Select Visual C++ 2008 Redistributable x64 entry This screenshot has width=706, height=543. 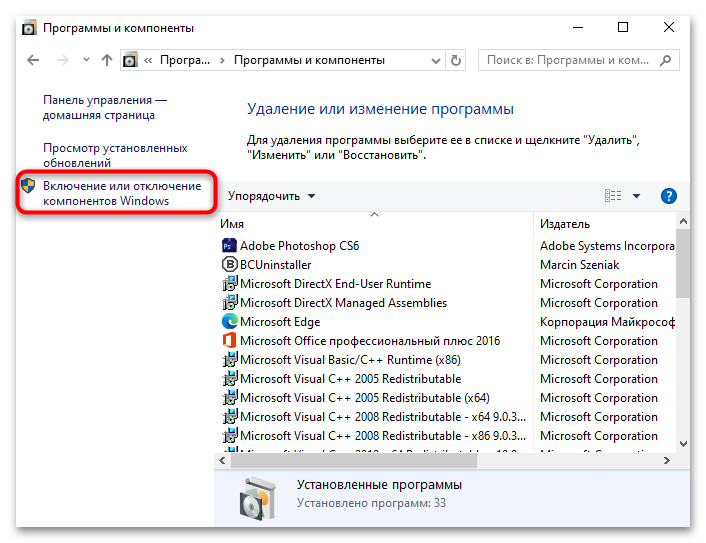[383, 417]
